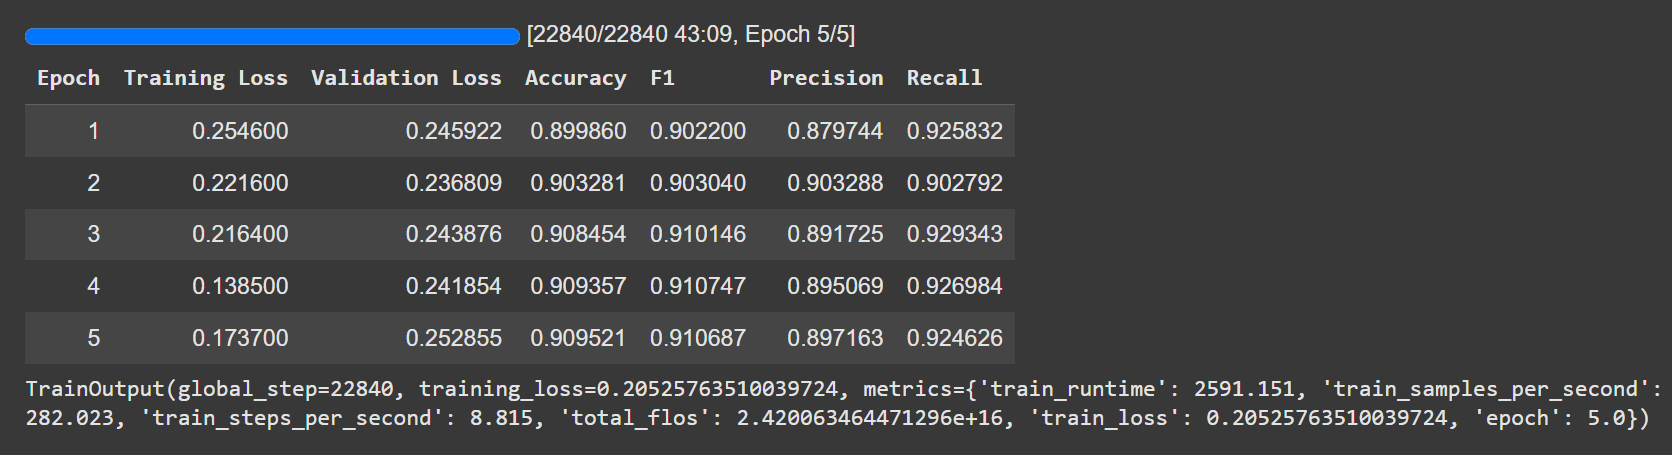This screenshot has height=455, width=1672.
Task: Click training loss value 0.138500
Action: (x=240, y=286)
